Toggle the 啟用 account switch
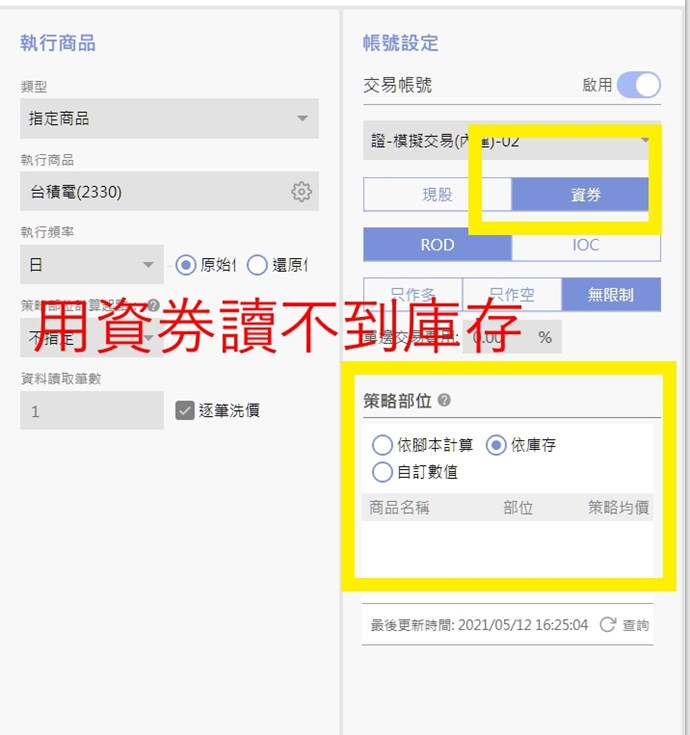This screenshot has width=690, height=735. point(638,85)
